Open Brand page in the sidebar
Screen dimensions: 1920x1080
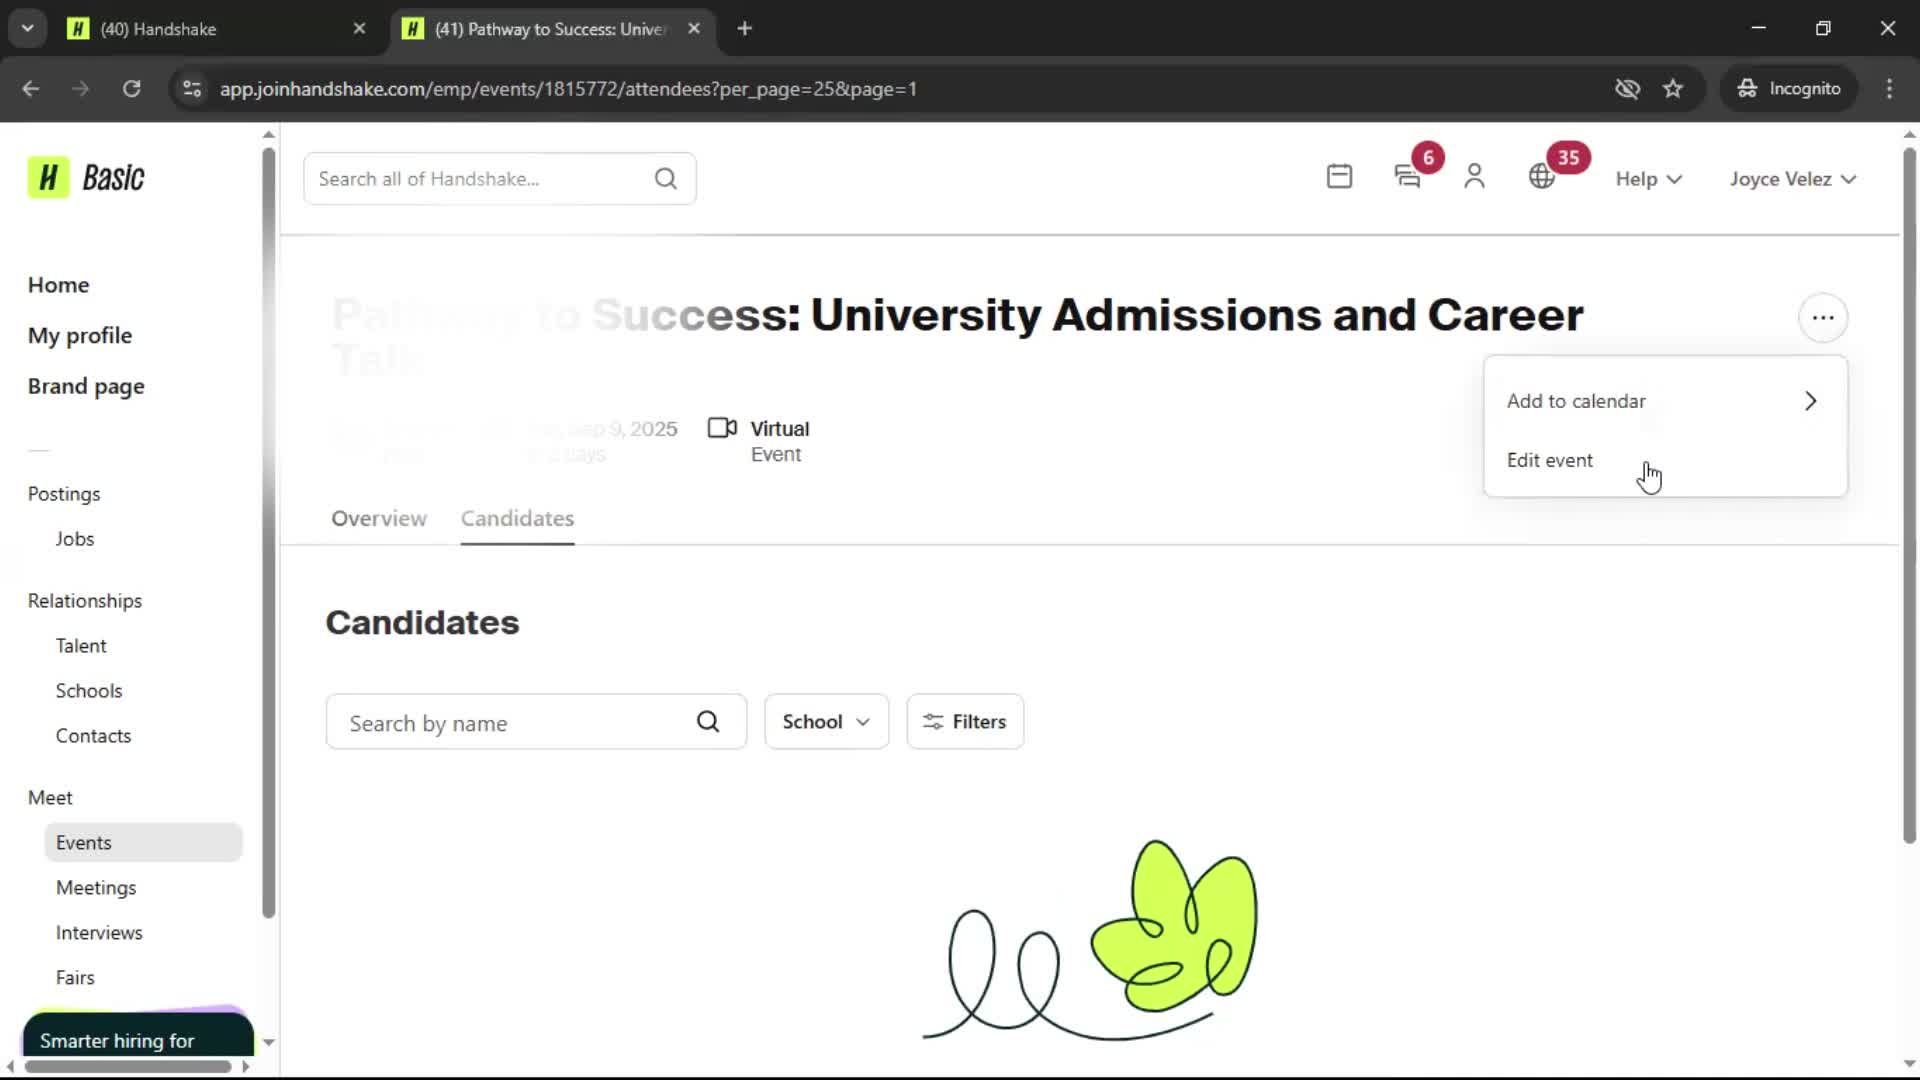coord(86,387)
